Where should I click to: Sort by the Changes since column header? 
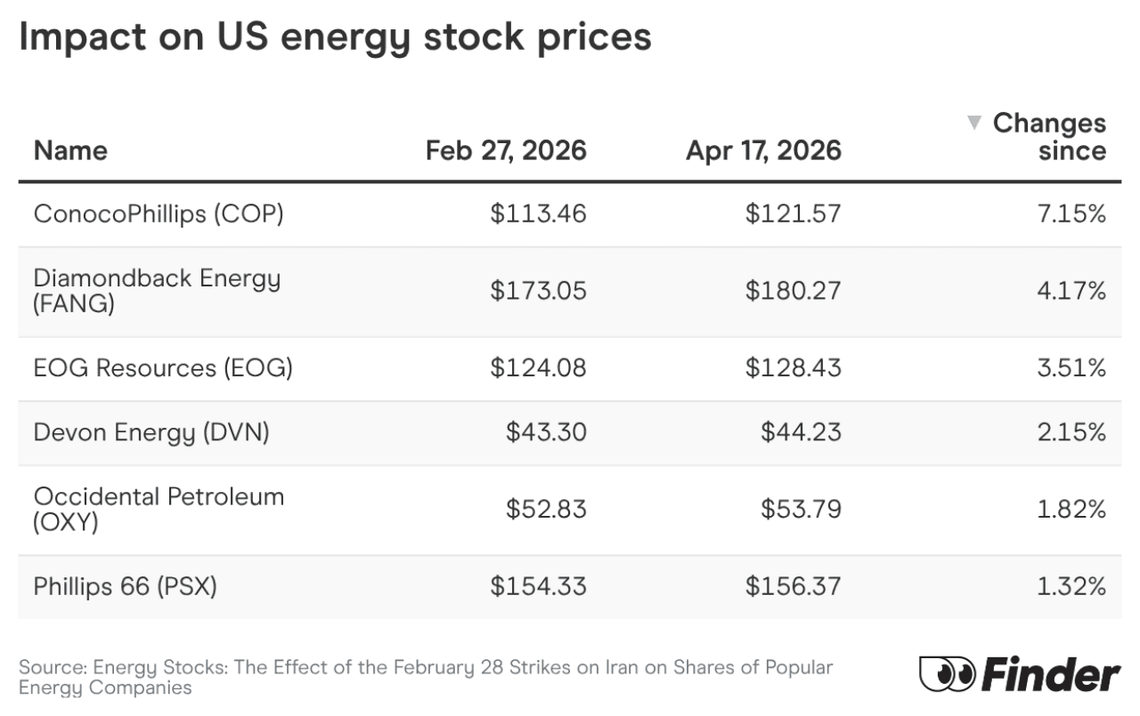point(1049,137)
